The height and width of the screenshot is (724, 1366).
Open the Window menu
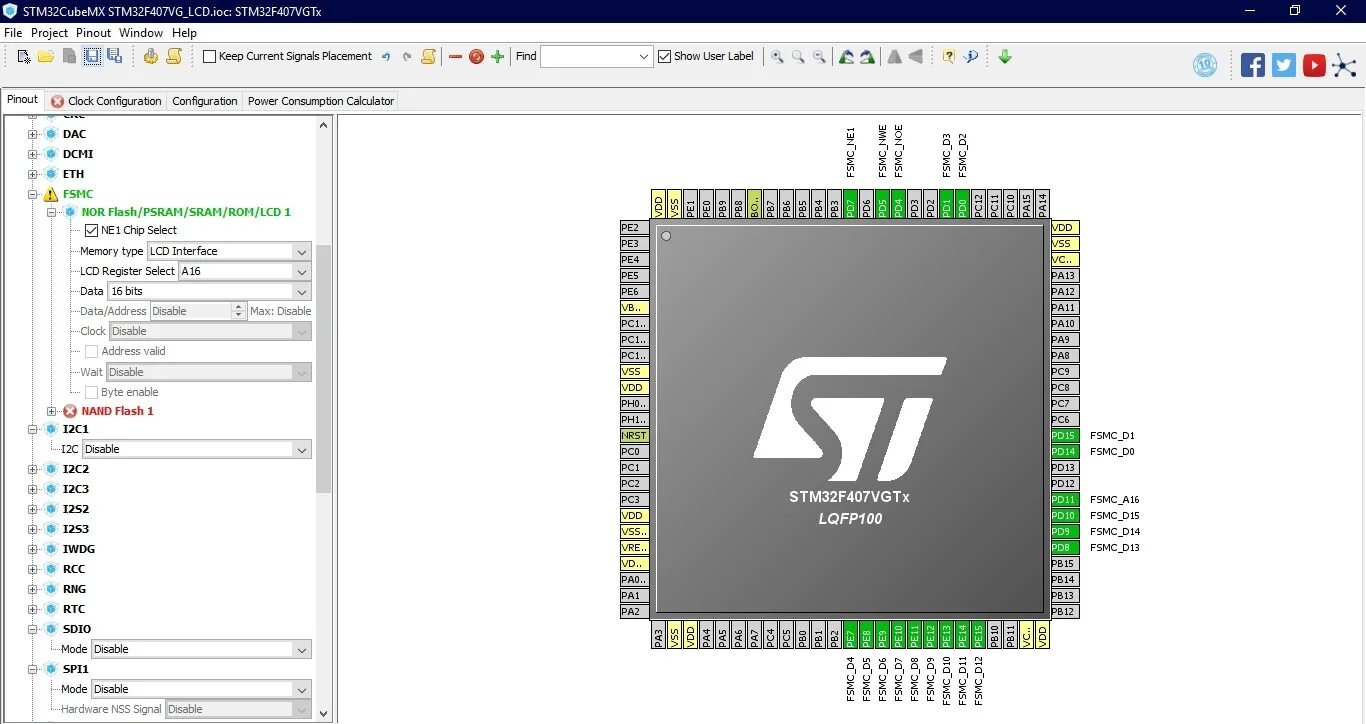141,33
